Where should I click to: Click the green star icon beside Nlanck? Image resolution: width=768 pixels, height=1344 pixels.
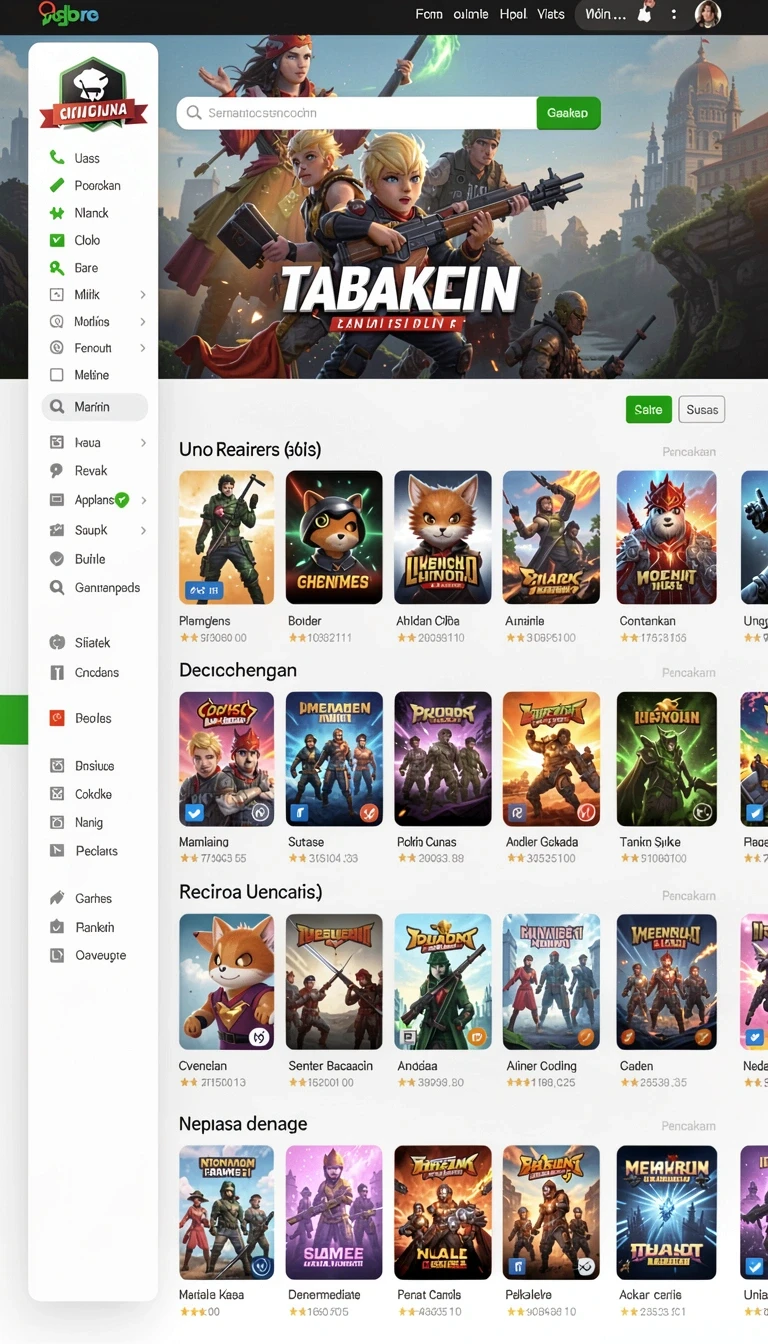coord(56,213)
